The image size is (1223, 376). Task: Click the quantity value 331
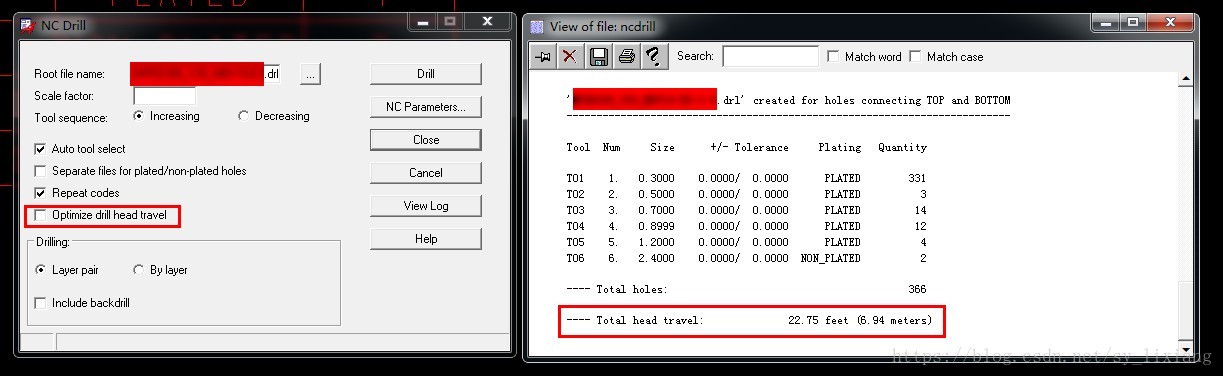click(917, 178)
